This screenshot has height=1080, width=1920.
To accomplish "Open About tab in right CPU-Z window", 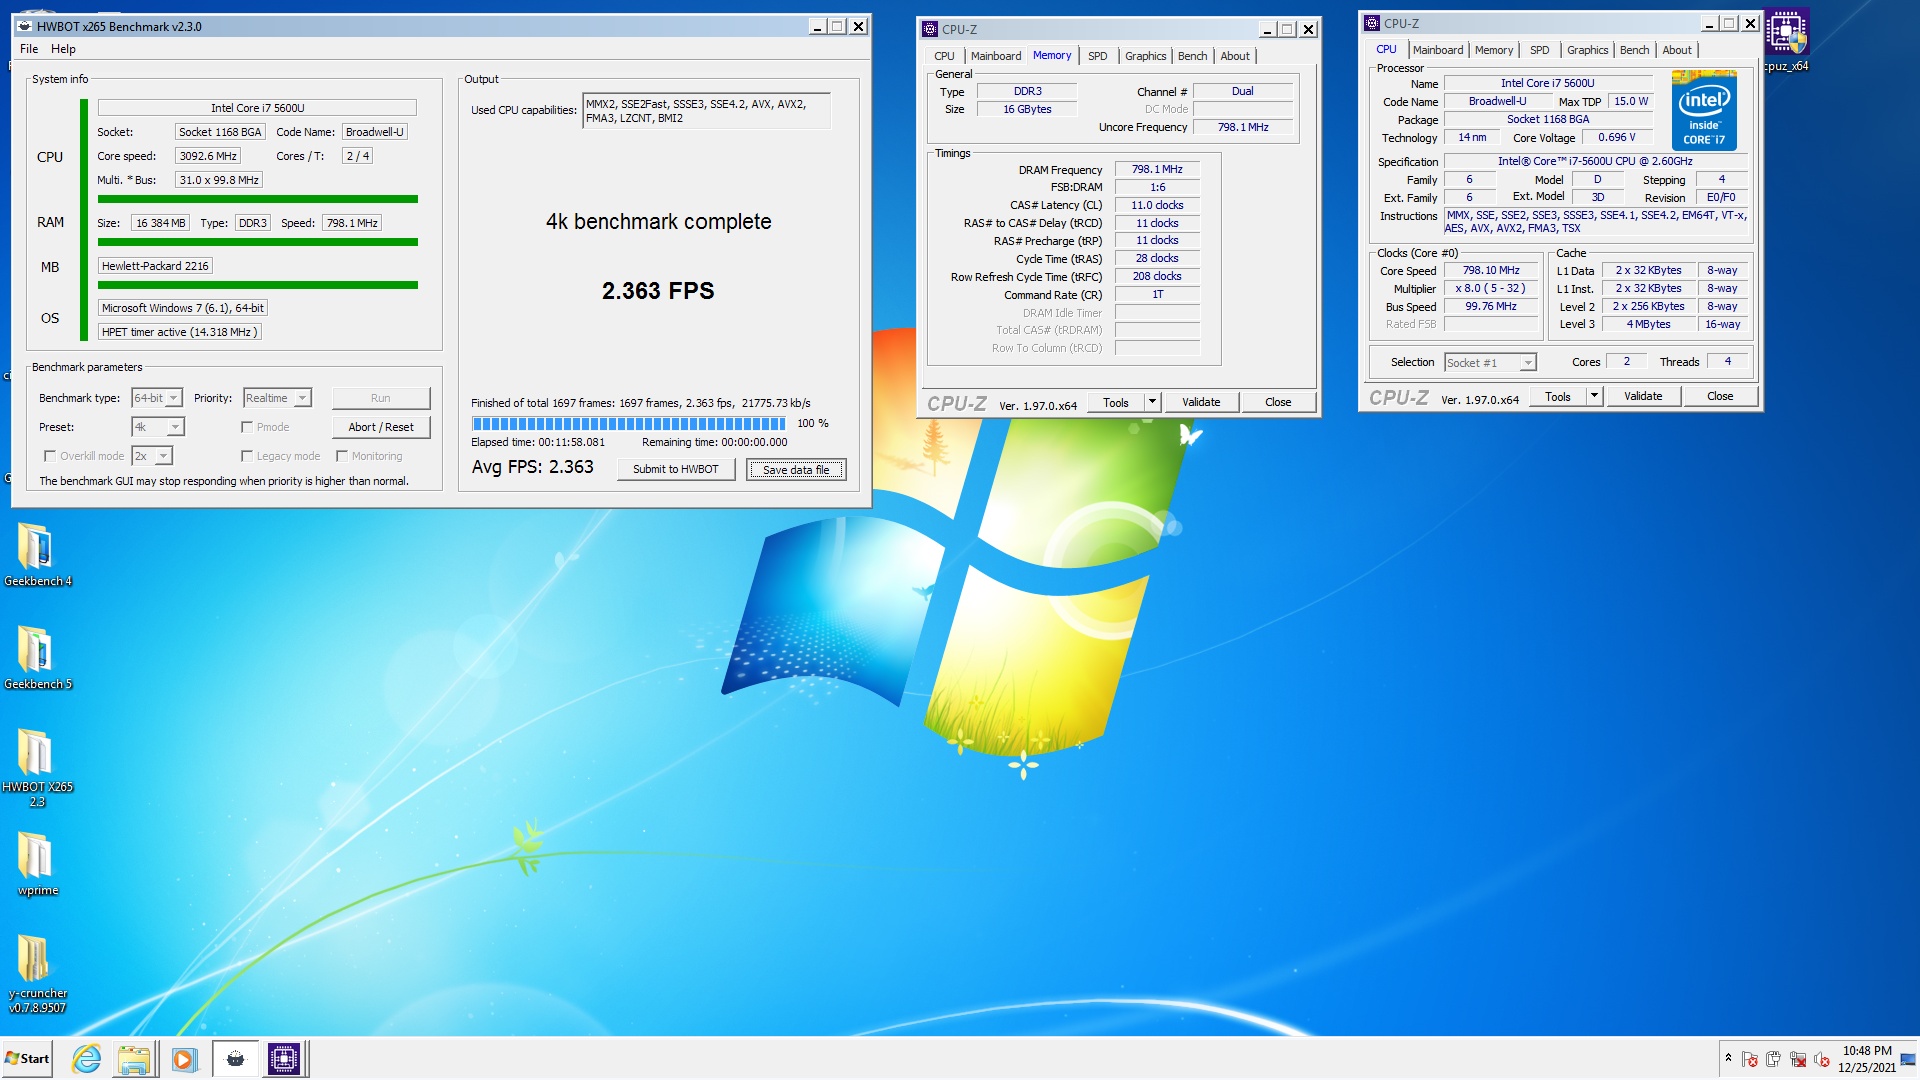I will pyautogui.click(x=1677, y=50).
